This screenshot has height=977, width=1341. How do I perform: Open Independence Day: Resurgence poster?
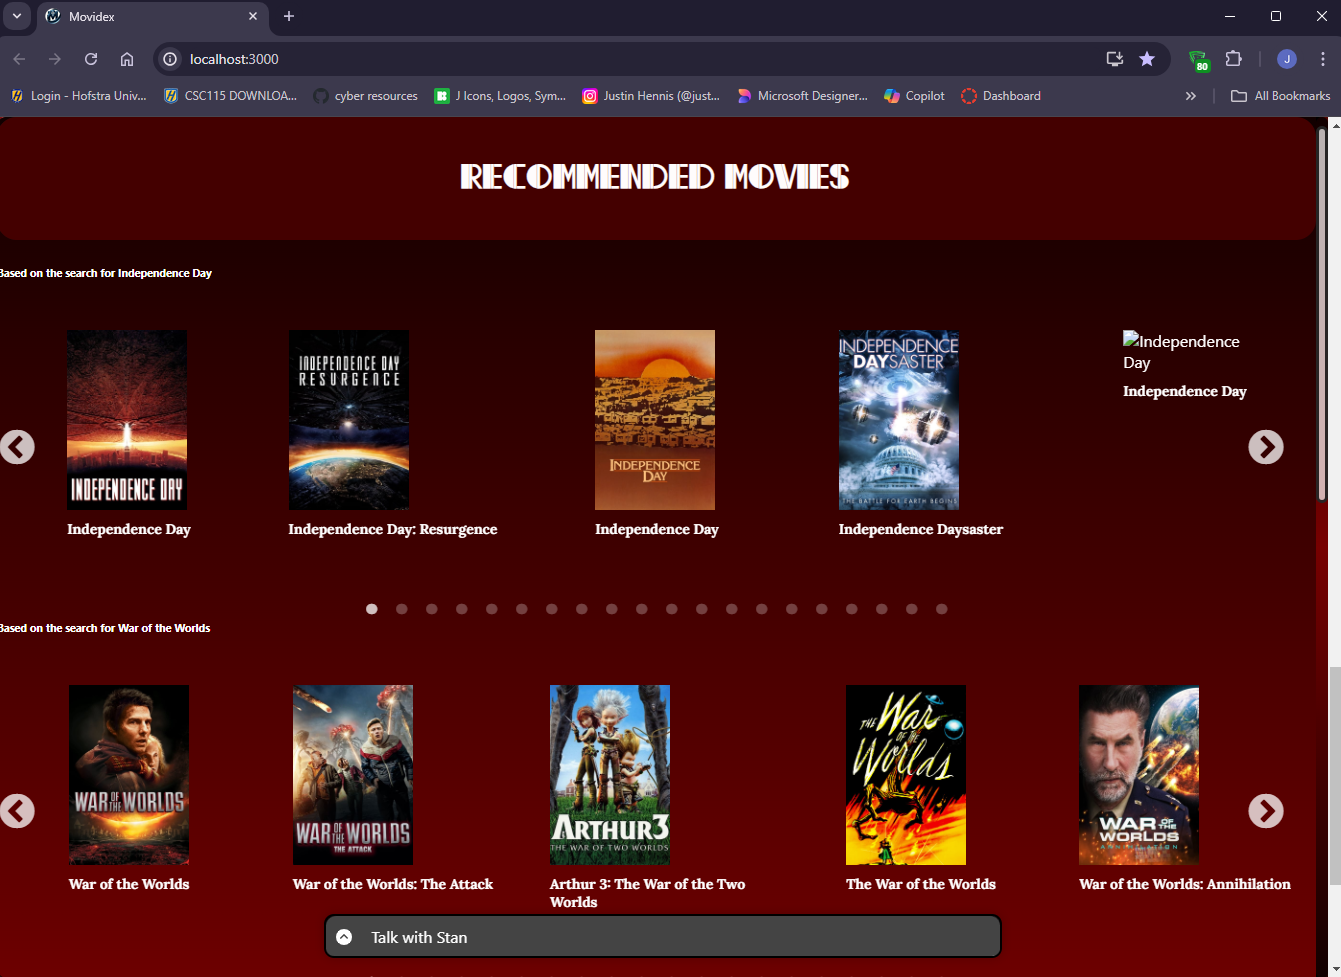[349, 420]
